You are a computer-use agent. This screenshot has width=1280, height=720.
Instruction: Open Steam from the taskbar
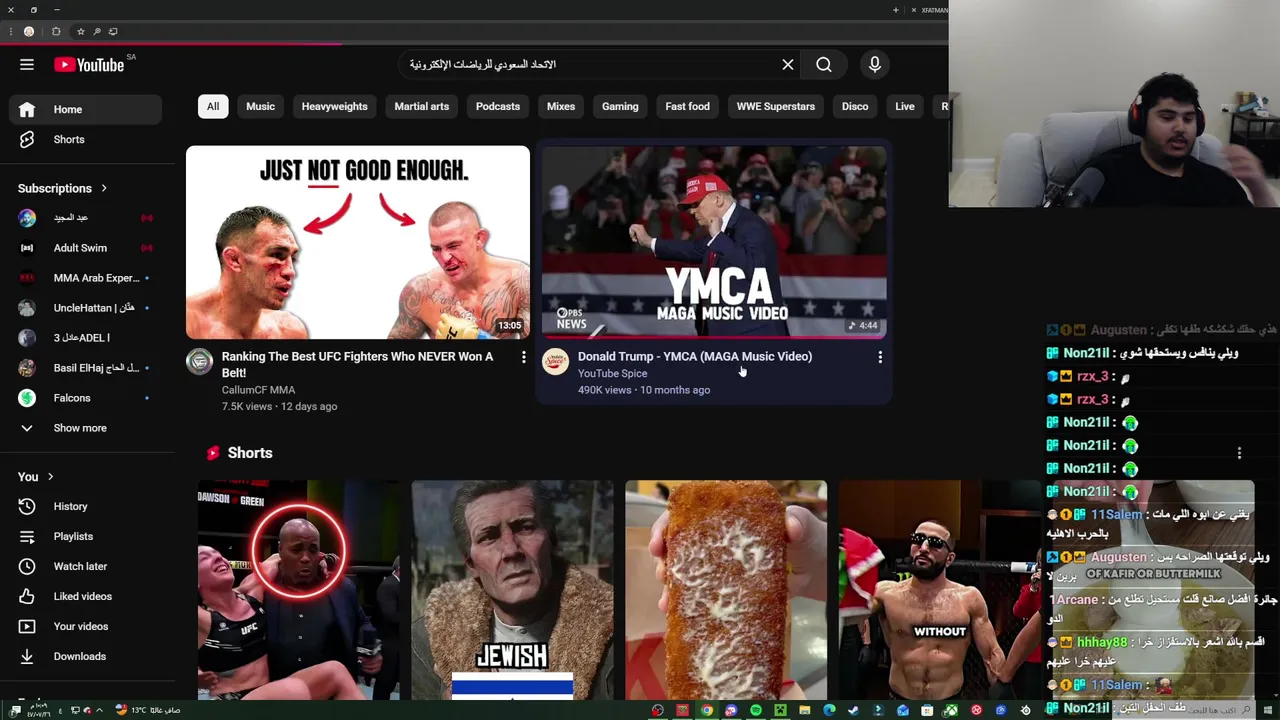coord(853,710)
